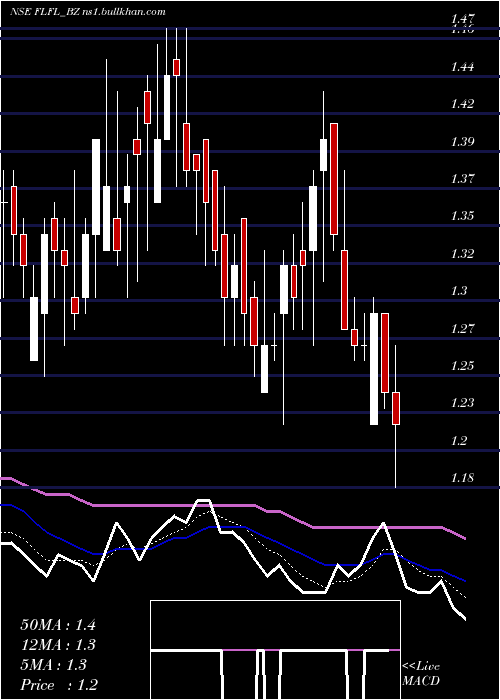This screenshot has width=500, height=700.
Task: Click the 1.3 price axis label
Action: (459, 291)
